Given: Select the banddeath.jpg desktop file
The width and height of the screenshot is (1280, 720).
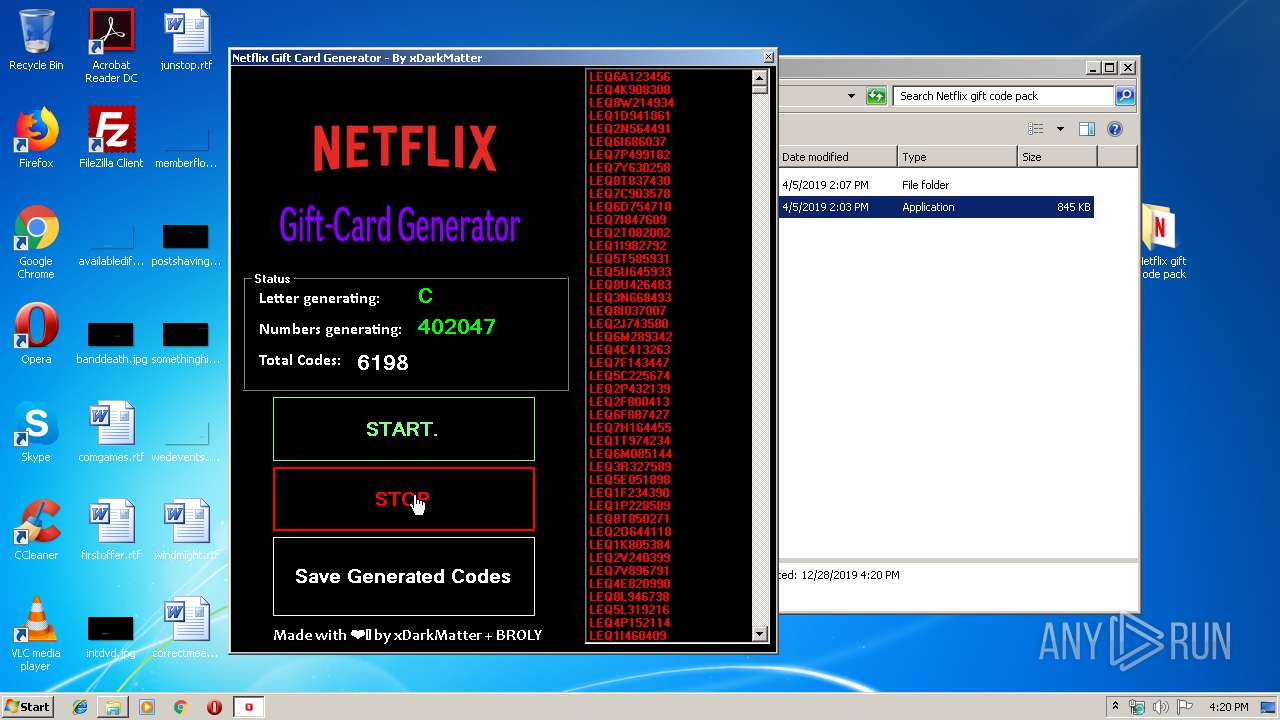Looking at the screenshot, I should coord(111,342).
